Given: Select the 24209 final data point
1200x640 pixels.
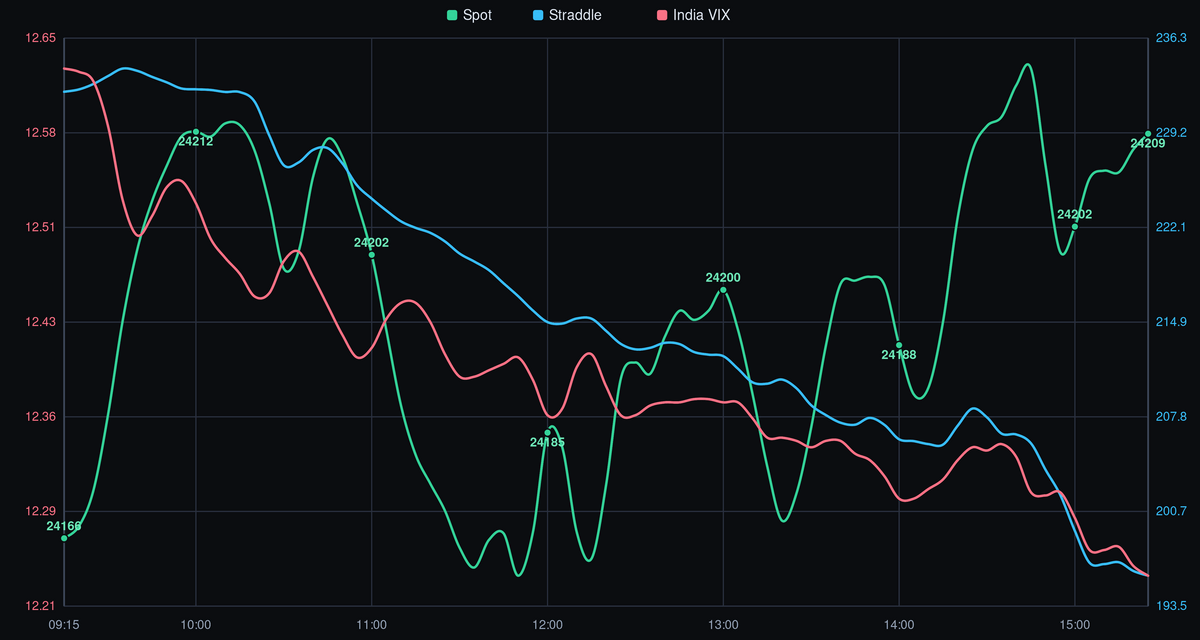Looking at the screenshot, I should pos(1148,133).
